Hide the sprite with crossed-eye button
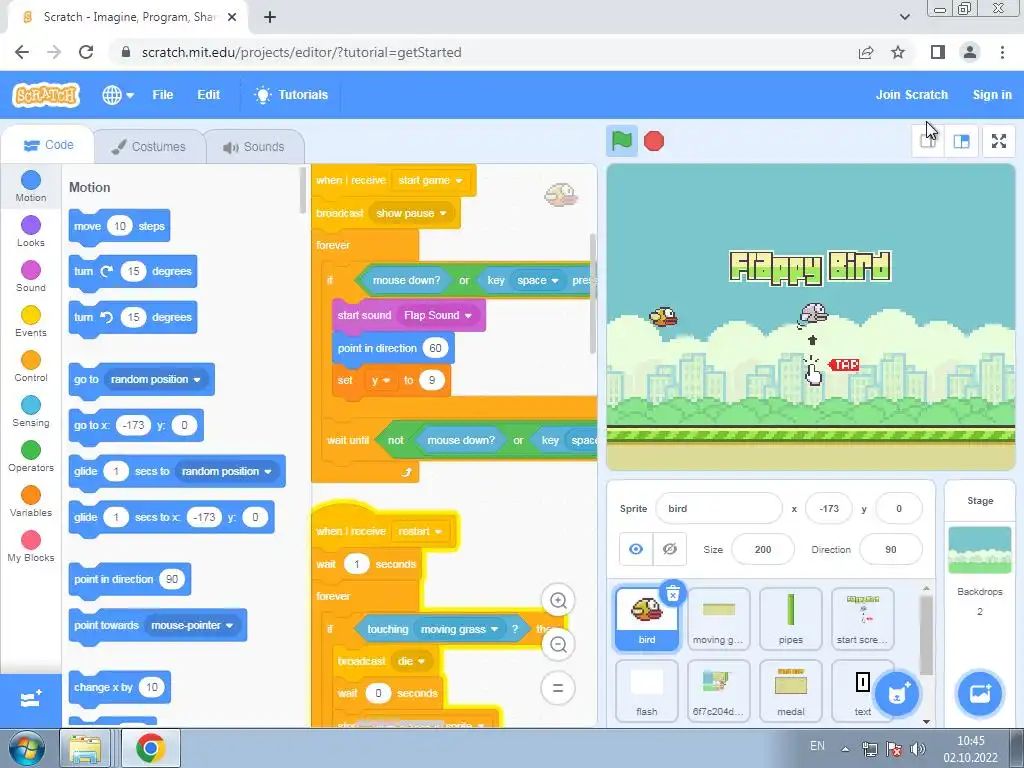 click(669, 549)
